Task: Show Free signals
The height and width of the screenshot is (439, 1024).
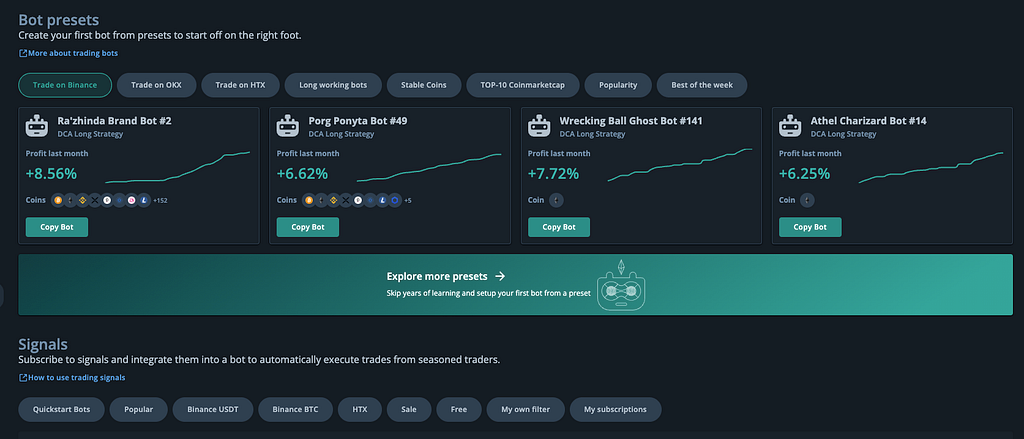Action: [x=459, y=410]
